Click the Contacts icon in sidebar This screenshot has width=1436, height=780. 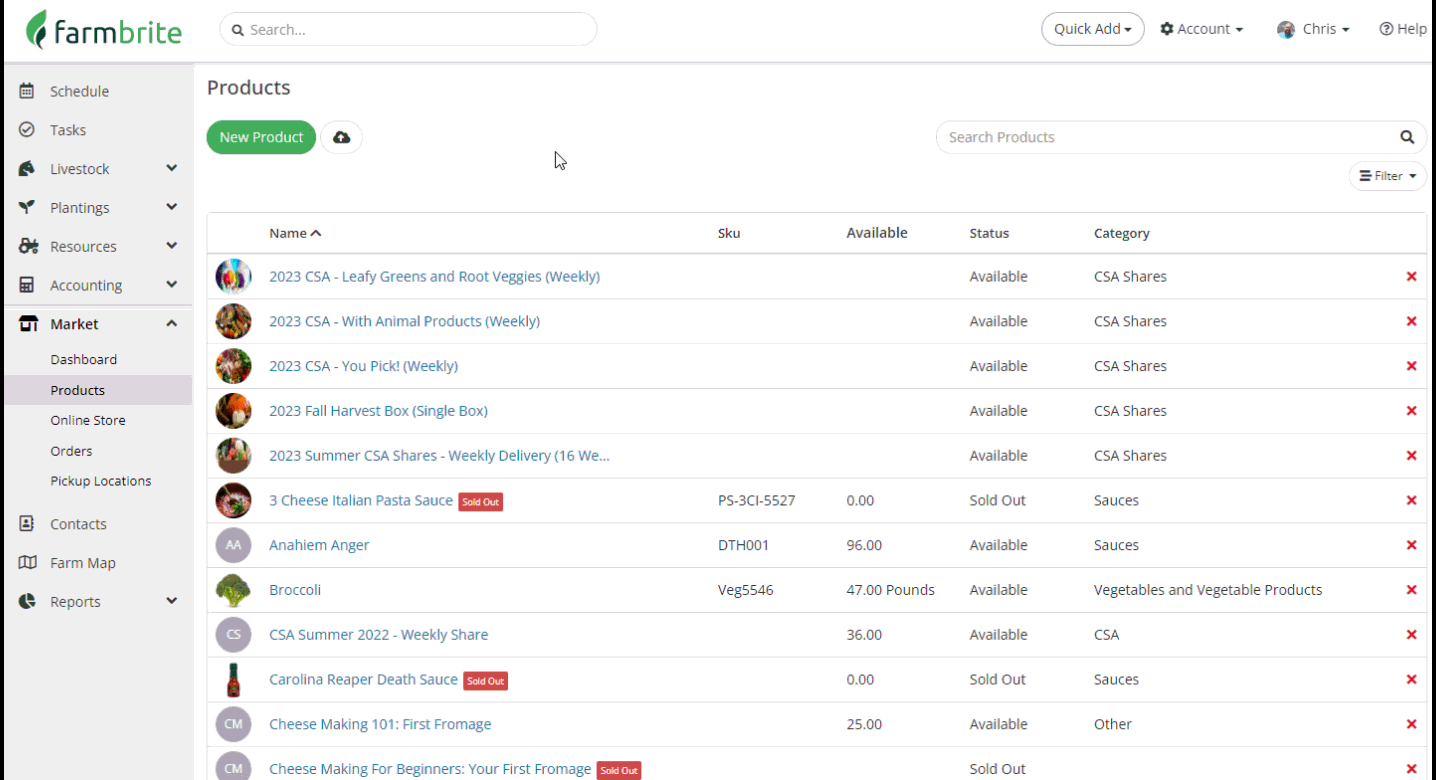point(27,524)
